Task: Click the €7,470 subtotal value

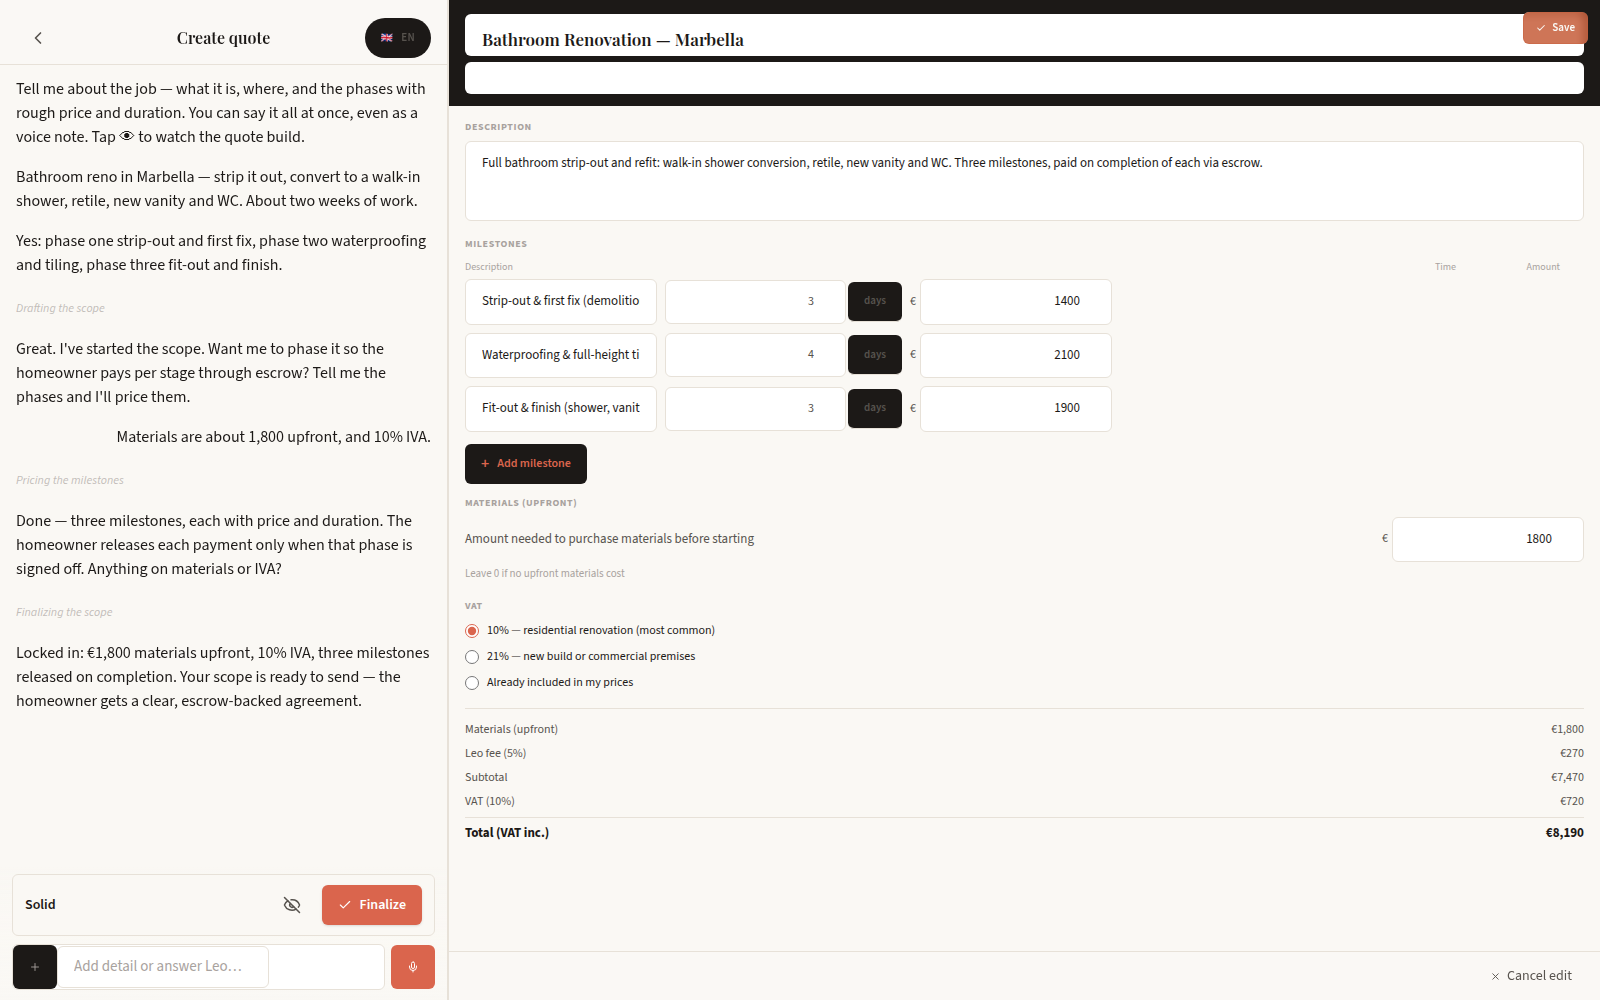Action: (x=1567, y=778)
